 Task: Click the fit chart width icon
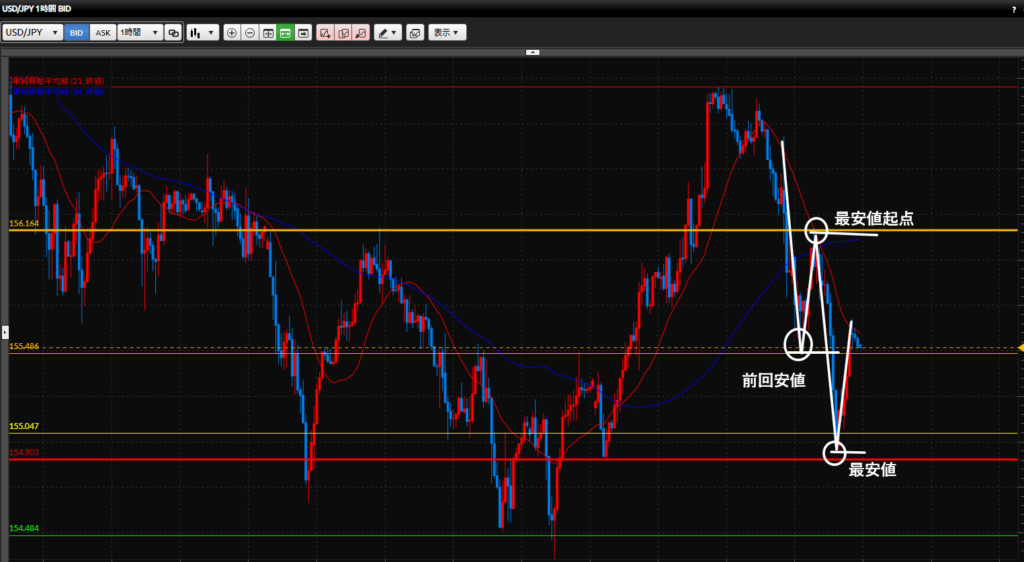[268, 33]
